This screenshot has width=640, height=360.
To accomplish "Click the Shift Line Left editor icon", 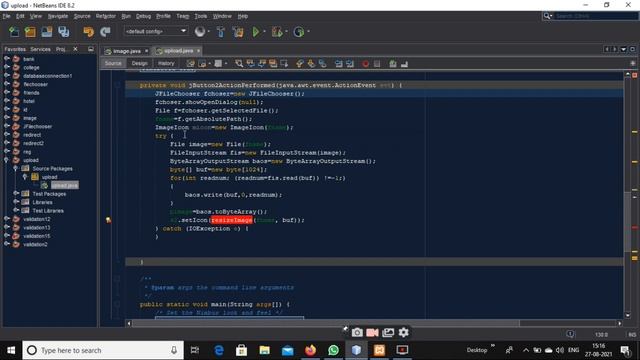I will [338, 63].
